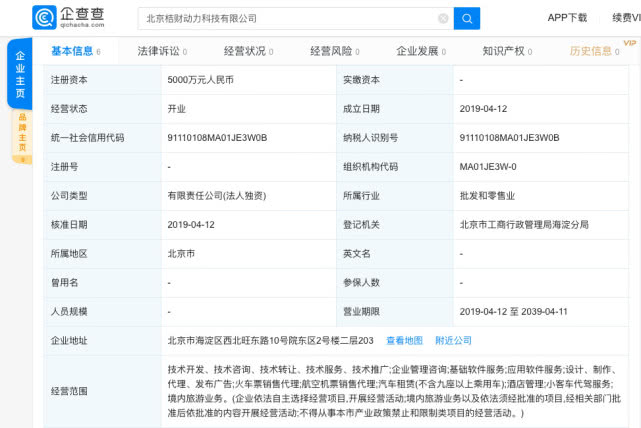Image resolution: width=641 pixels, height=428 pixels.
Task: Select 企业主页 in the left sidebar
Action: pos(19,73)
